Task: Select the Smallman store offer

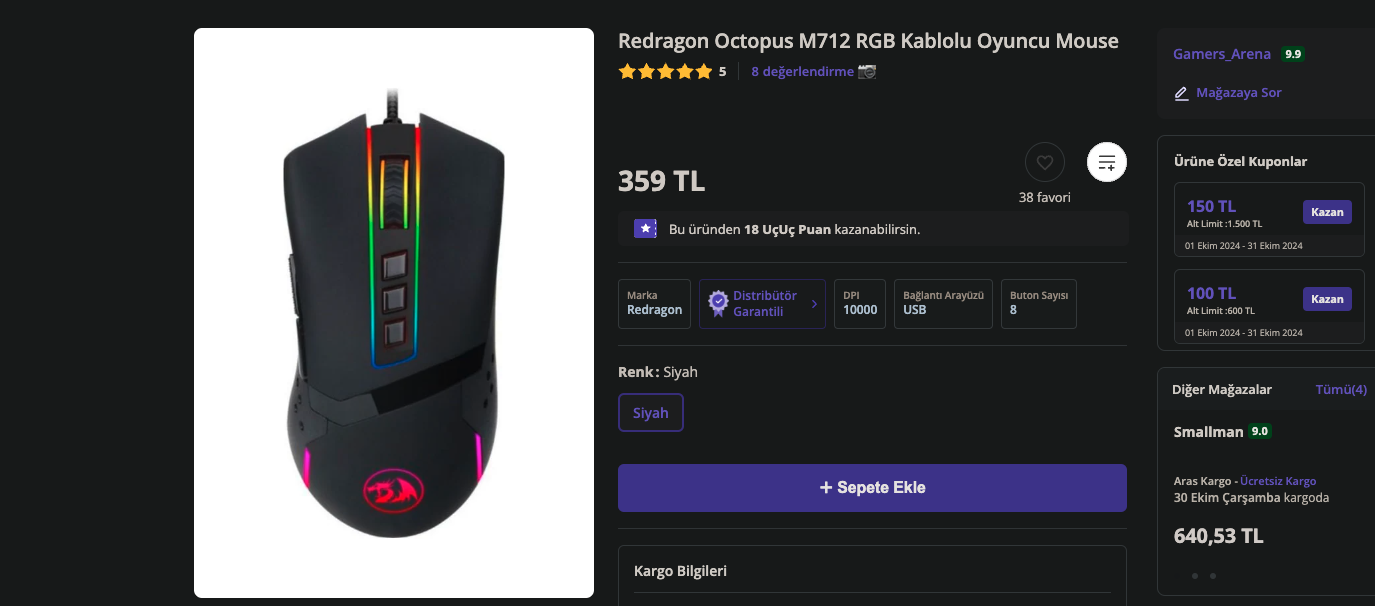Action: point(1266,486)
